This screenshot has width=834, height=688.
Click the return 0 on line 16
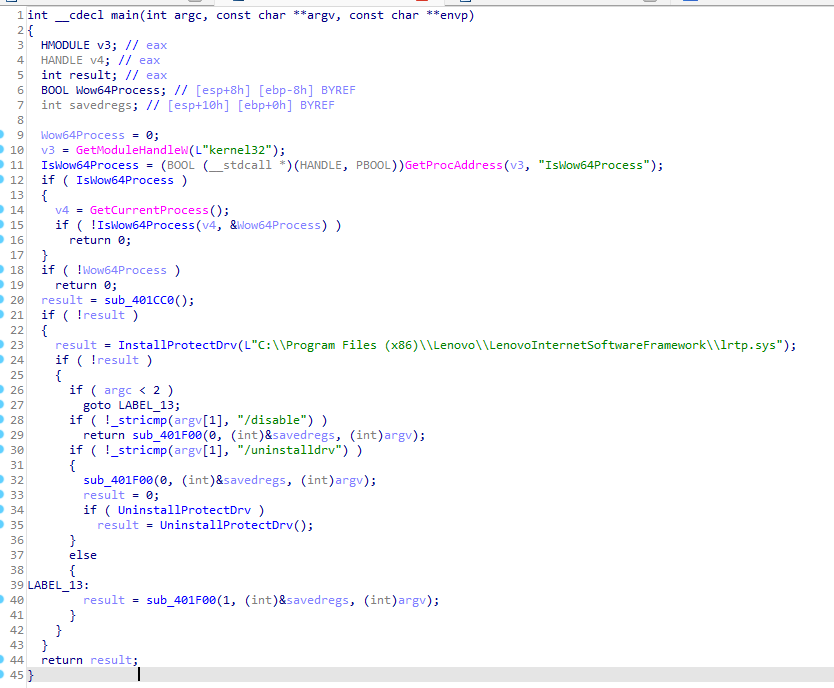pyautogui.click(x=100, y=240)
